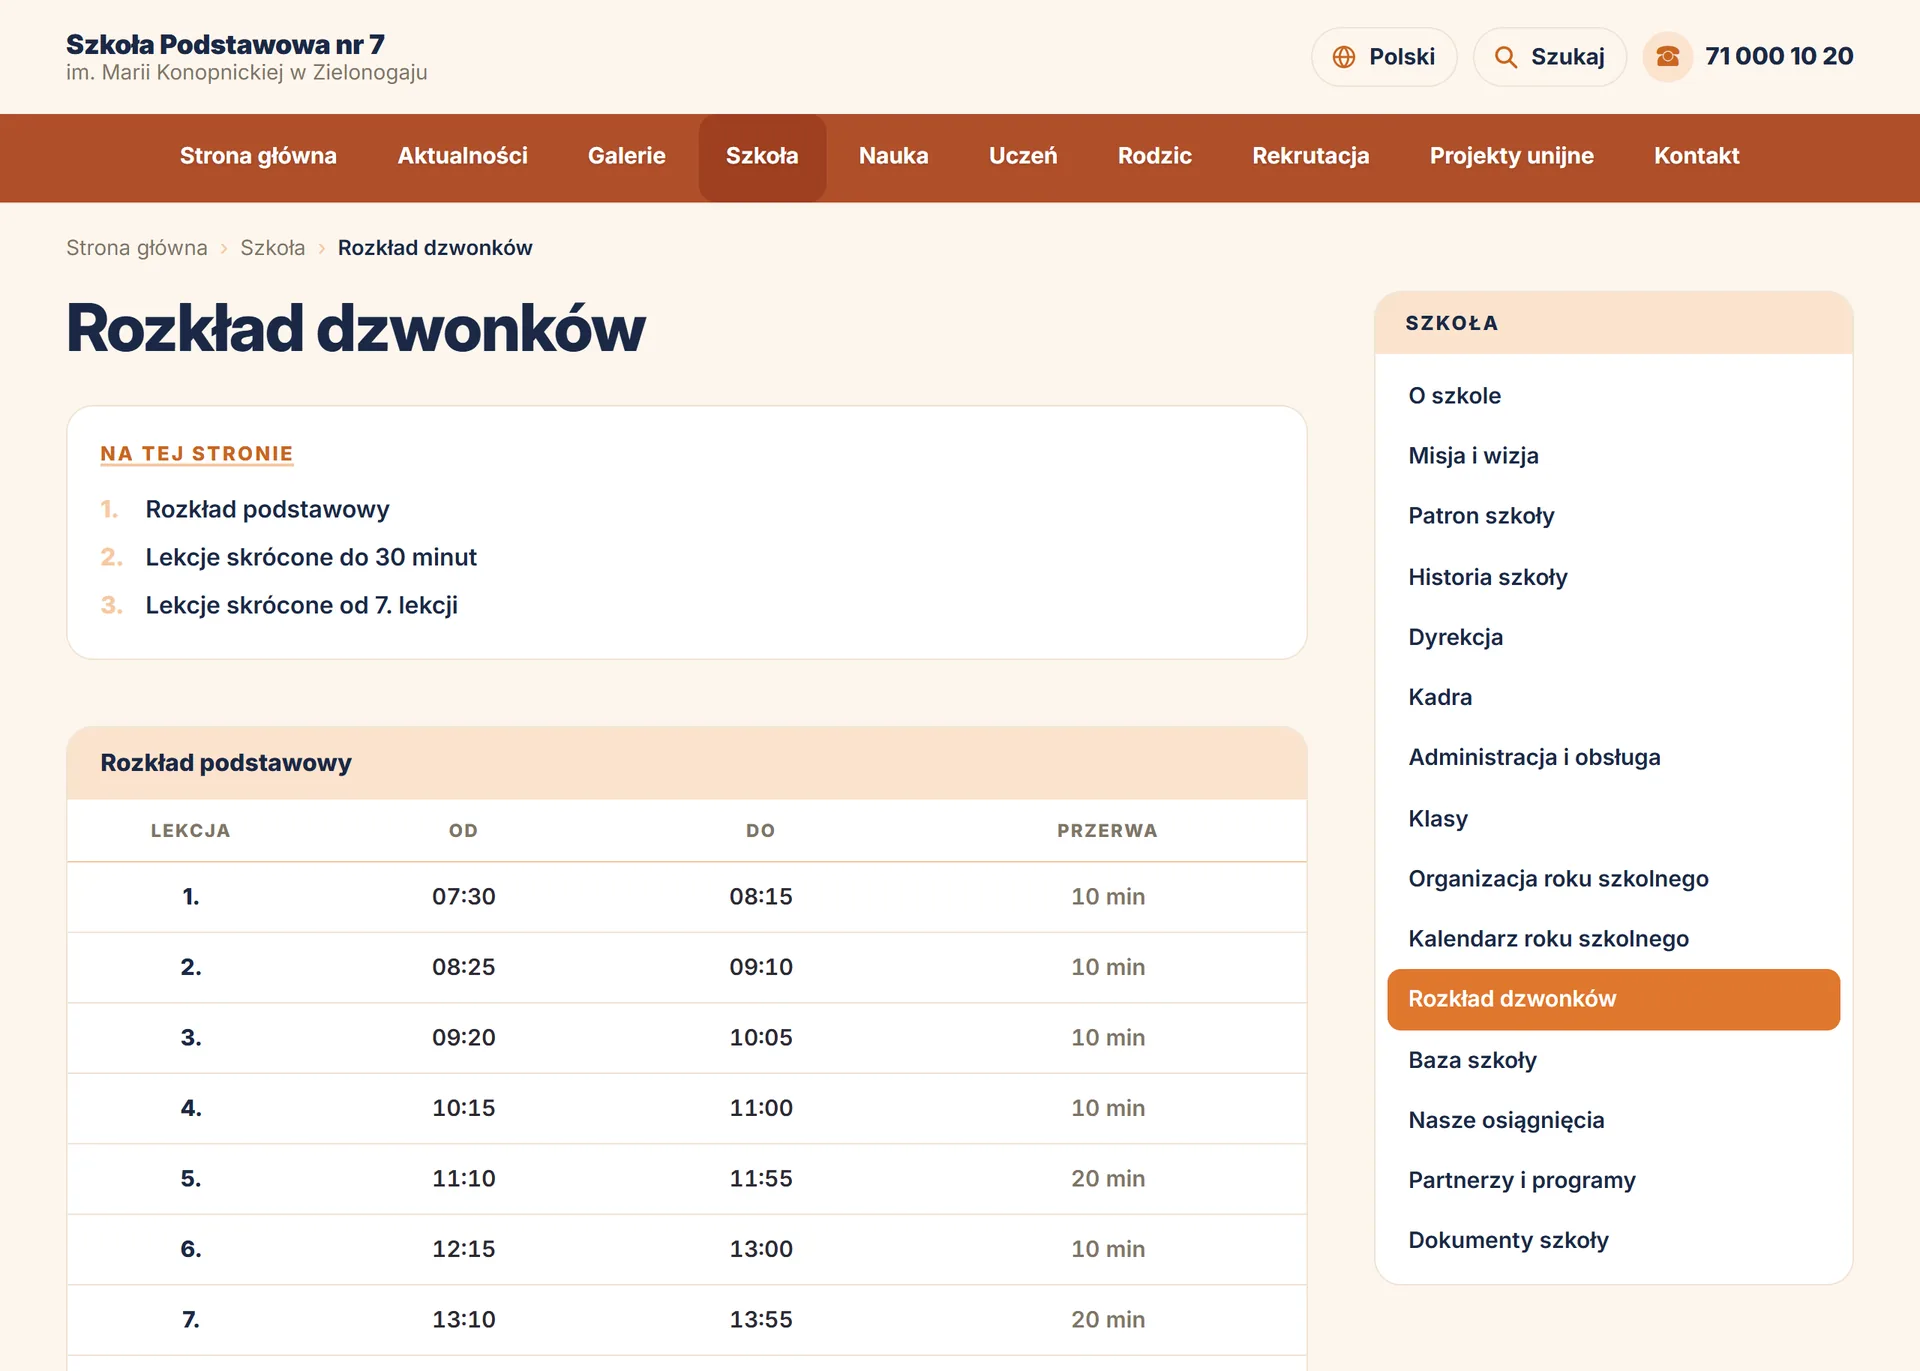The image size is (1920, 1371).
Task: Jump to Rozkład podstawowy in the table of contents
Action: [267, 510]
